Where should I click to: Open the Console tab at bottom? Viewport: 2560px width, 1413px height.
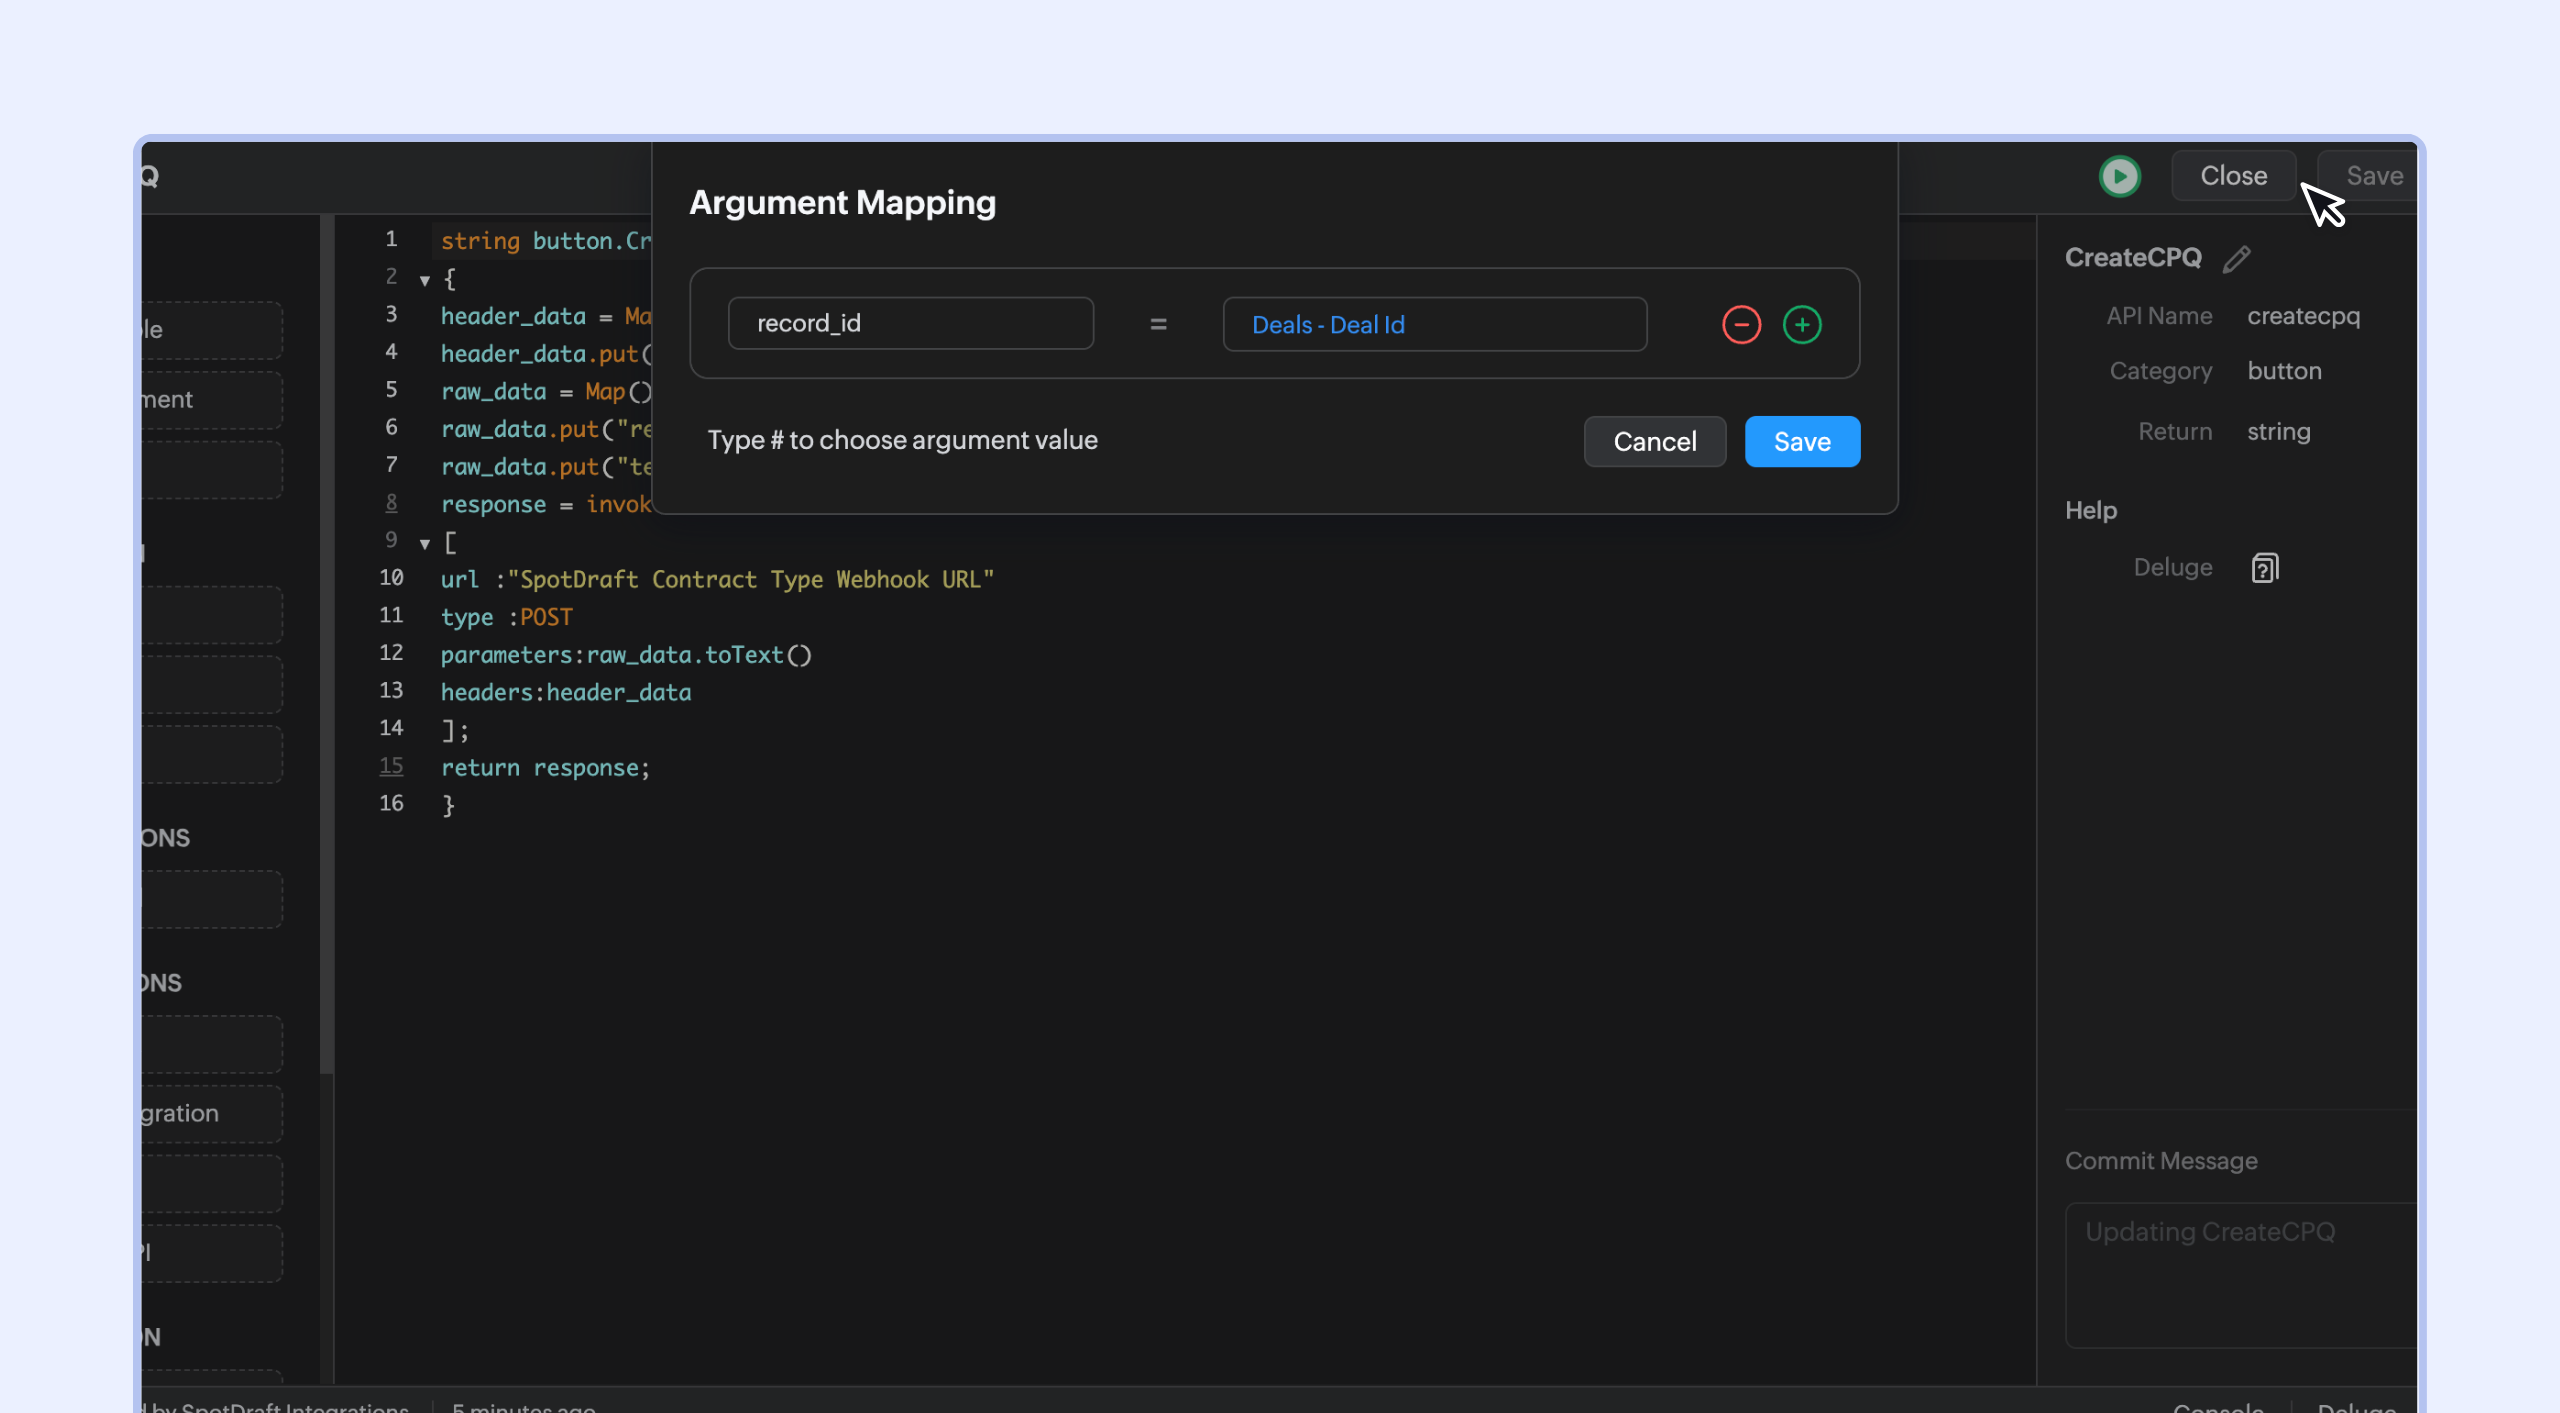(x=2217, y=1405)
